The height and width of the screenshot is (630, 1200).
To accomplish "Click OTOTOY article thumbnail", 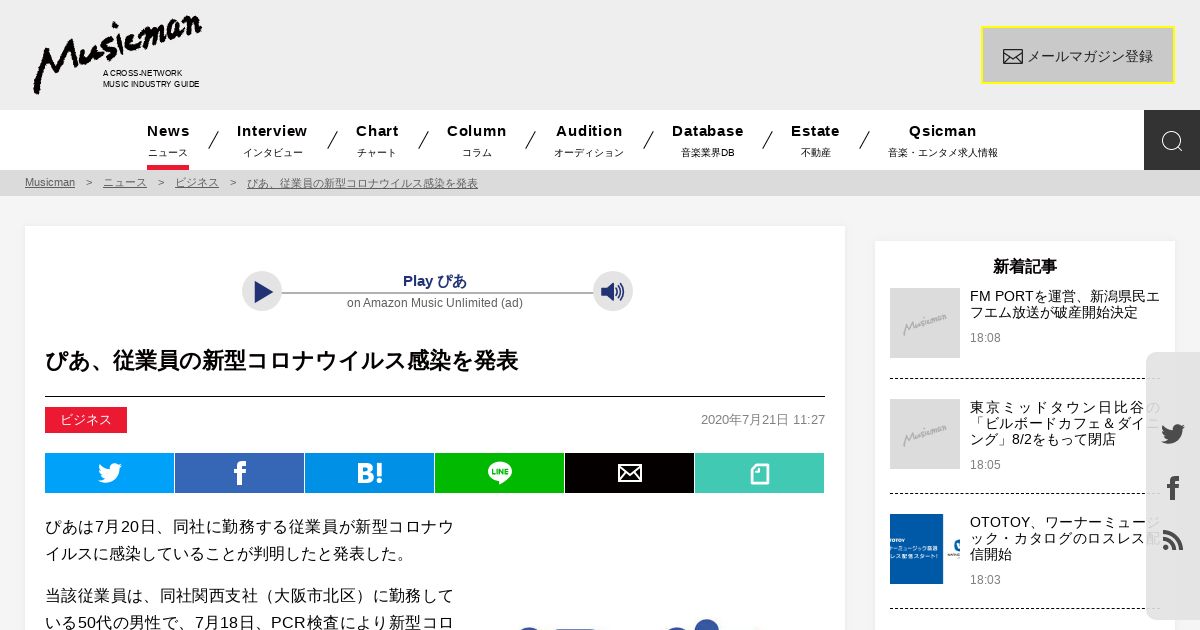I will click(925, 549).
